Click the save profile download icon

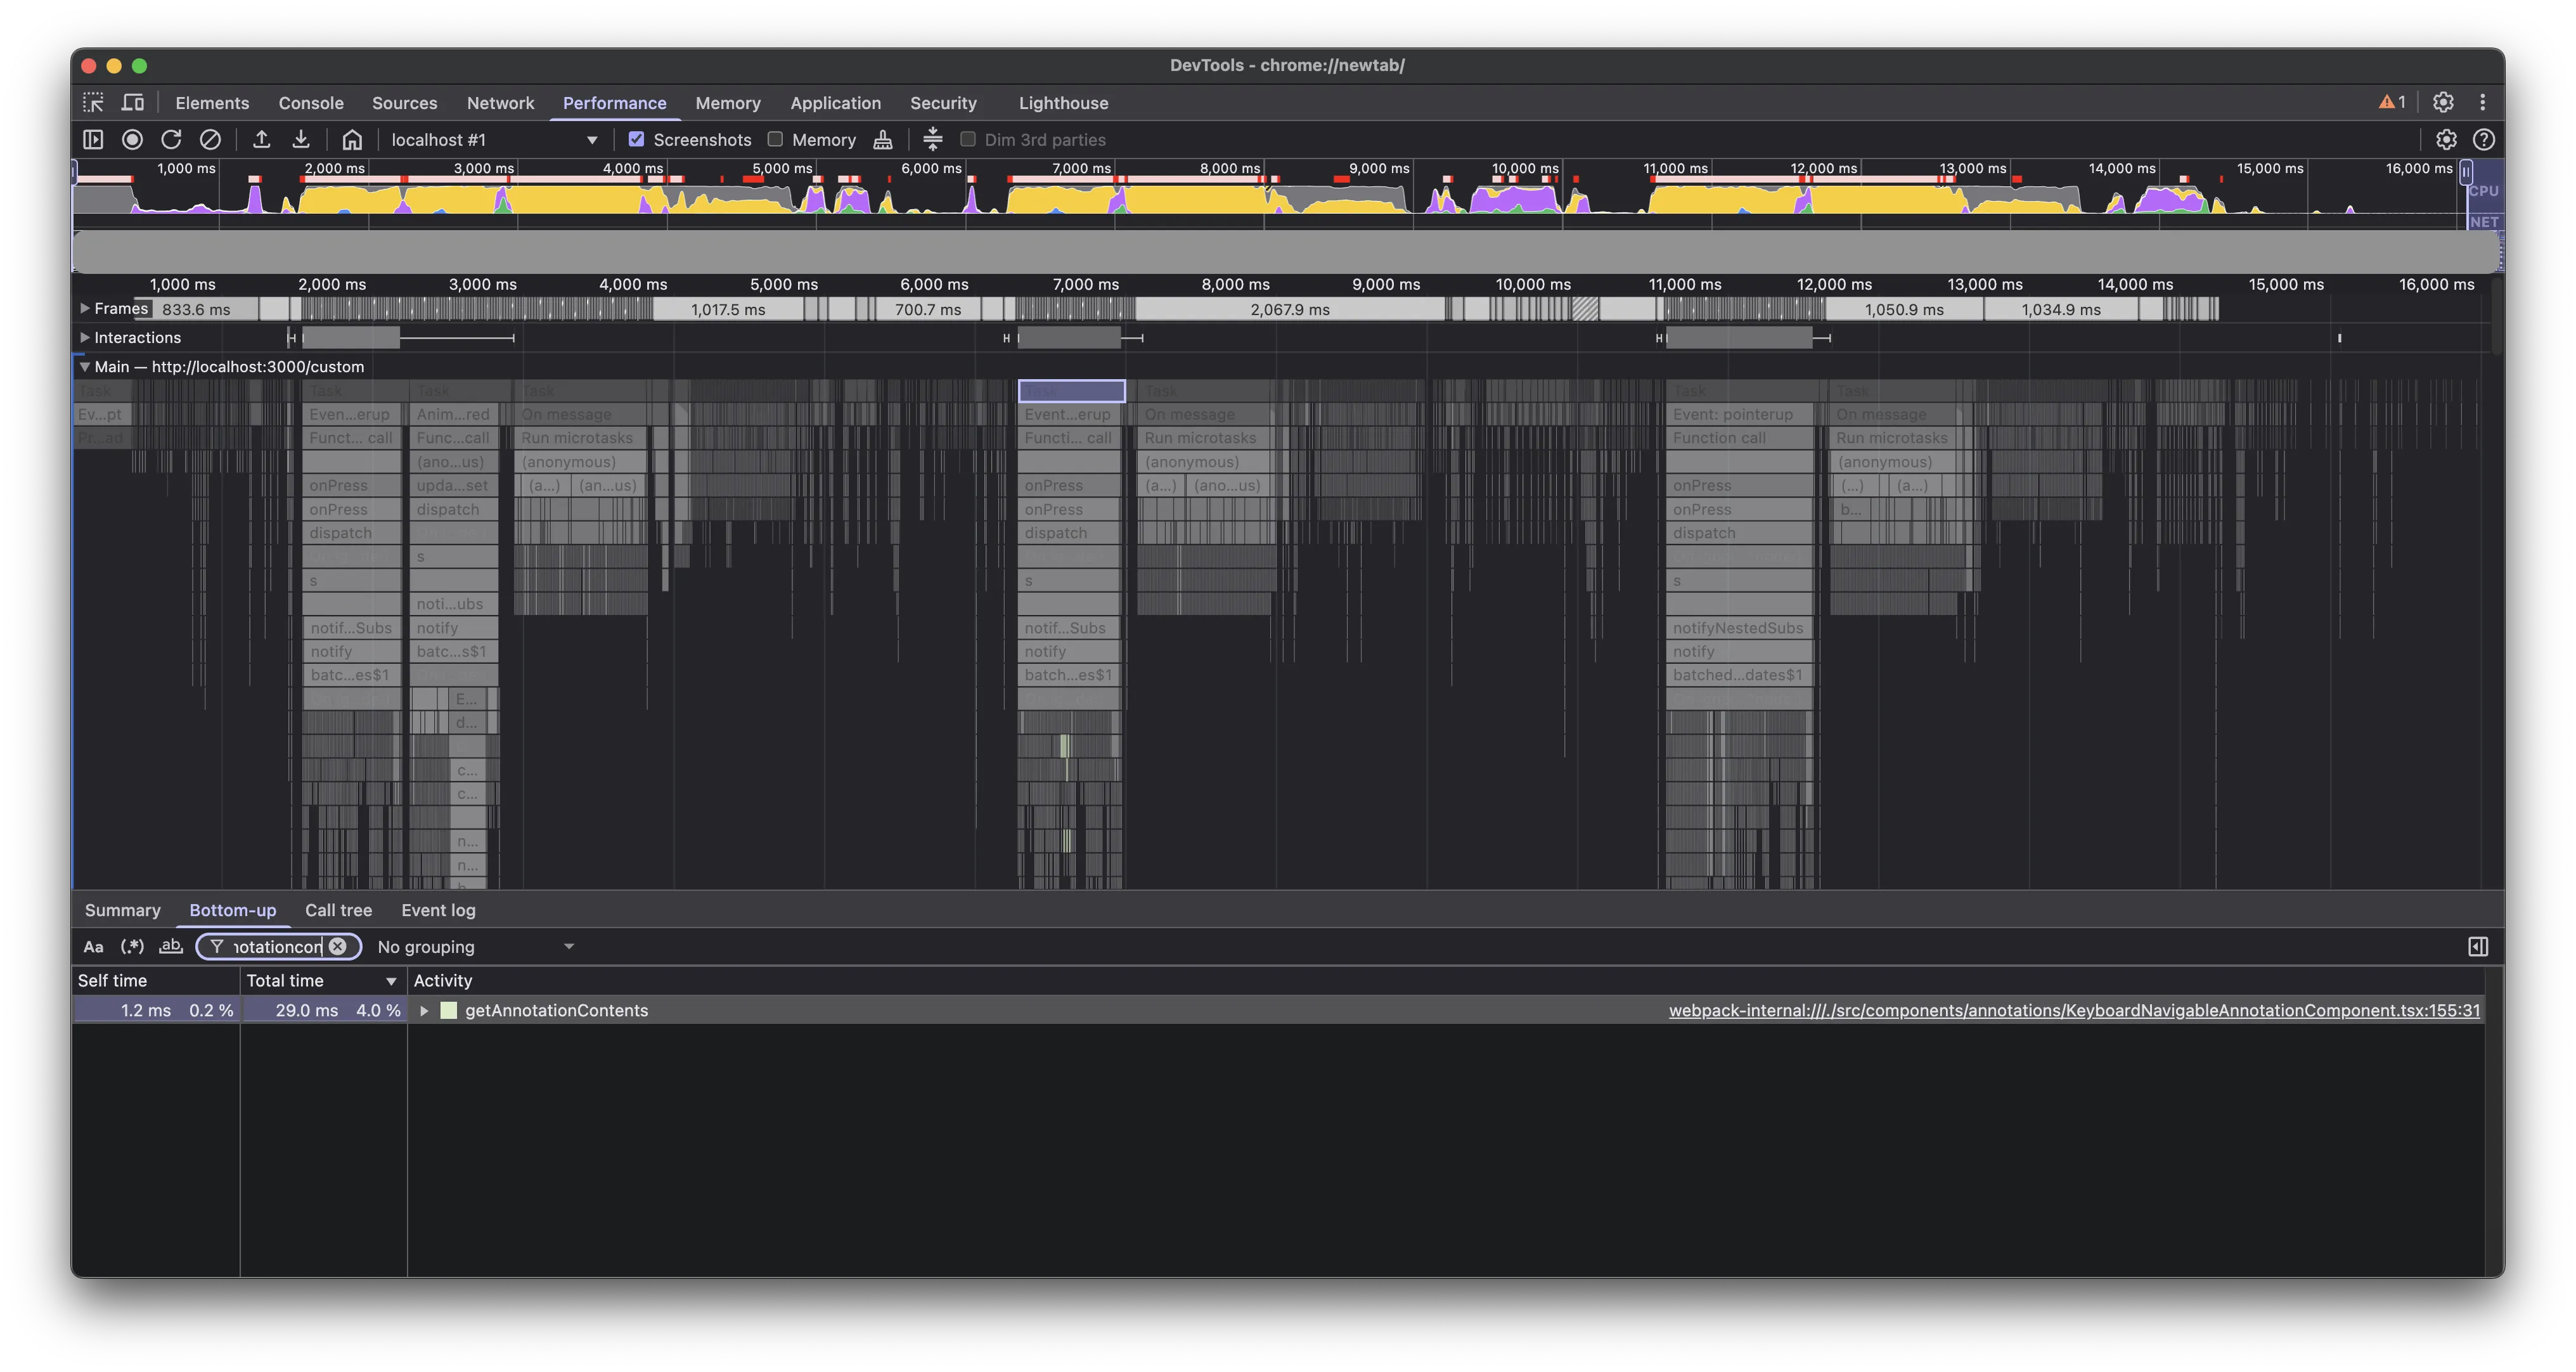301,140
